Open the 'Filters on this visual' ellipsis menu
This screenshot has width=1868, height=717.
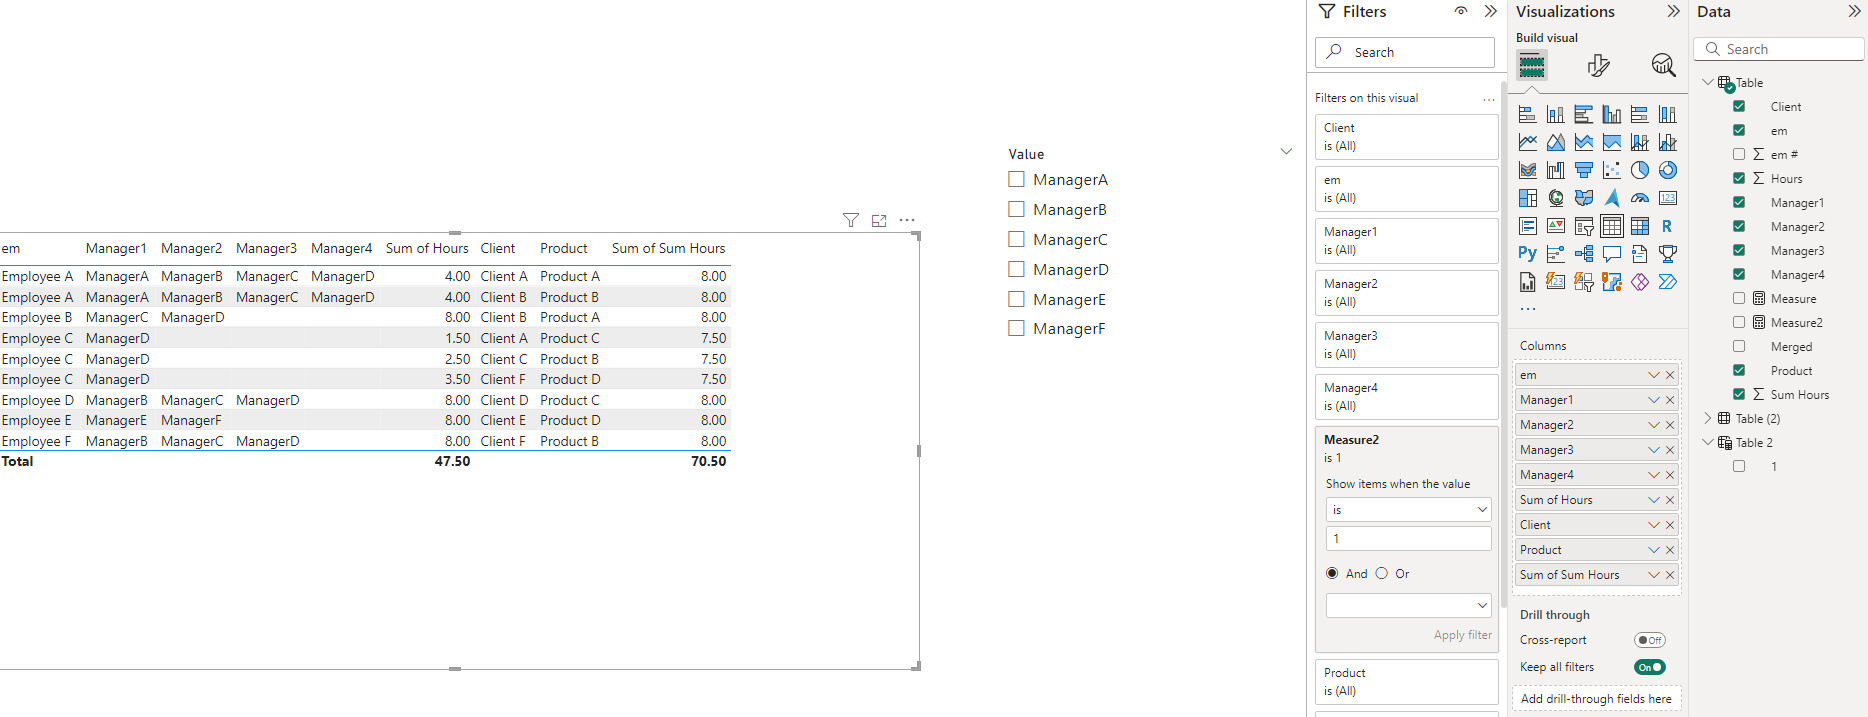click(1489, 98)
